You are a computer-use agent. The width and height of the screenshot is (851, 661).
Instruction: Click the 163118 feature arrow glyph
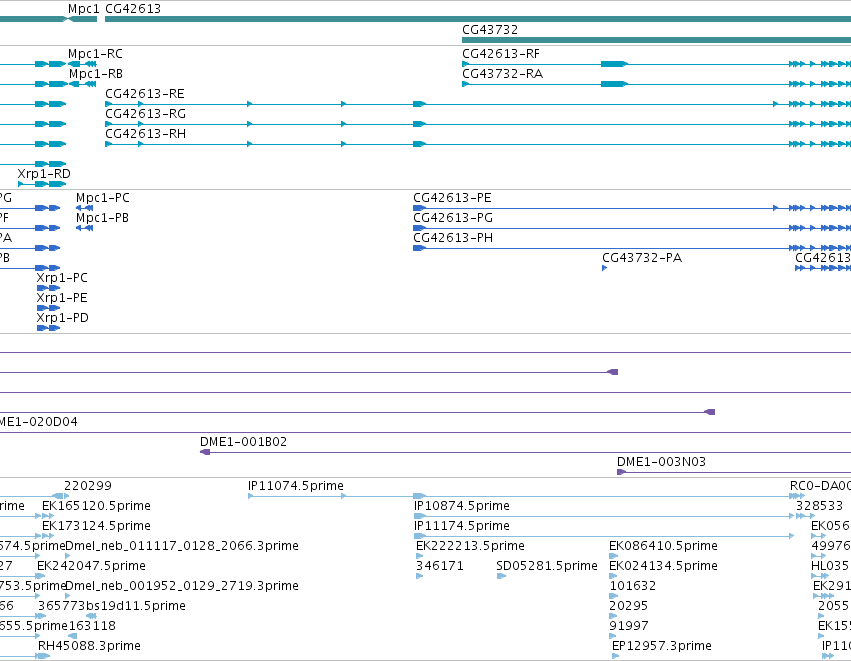(x=73, y=636)
